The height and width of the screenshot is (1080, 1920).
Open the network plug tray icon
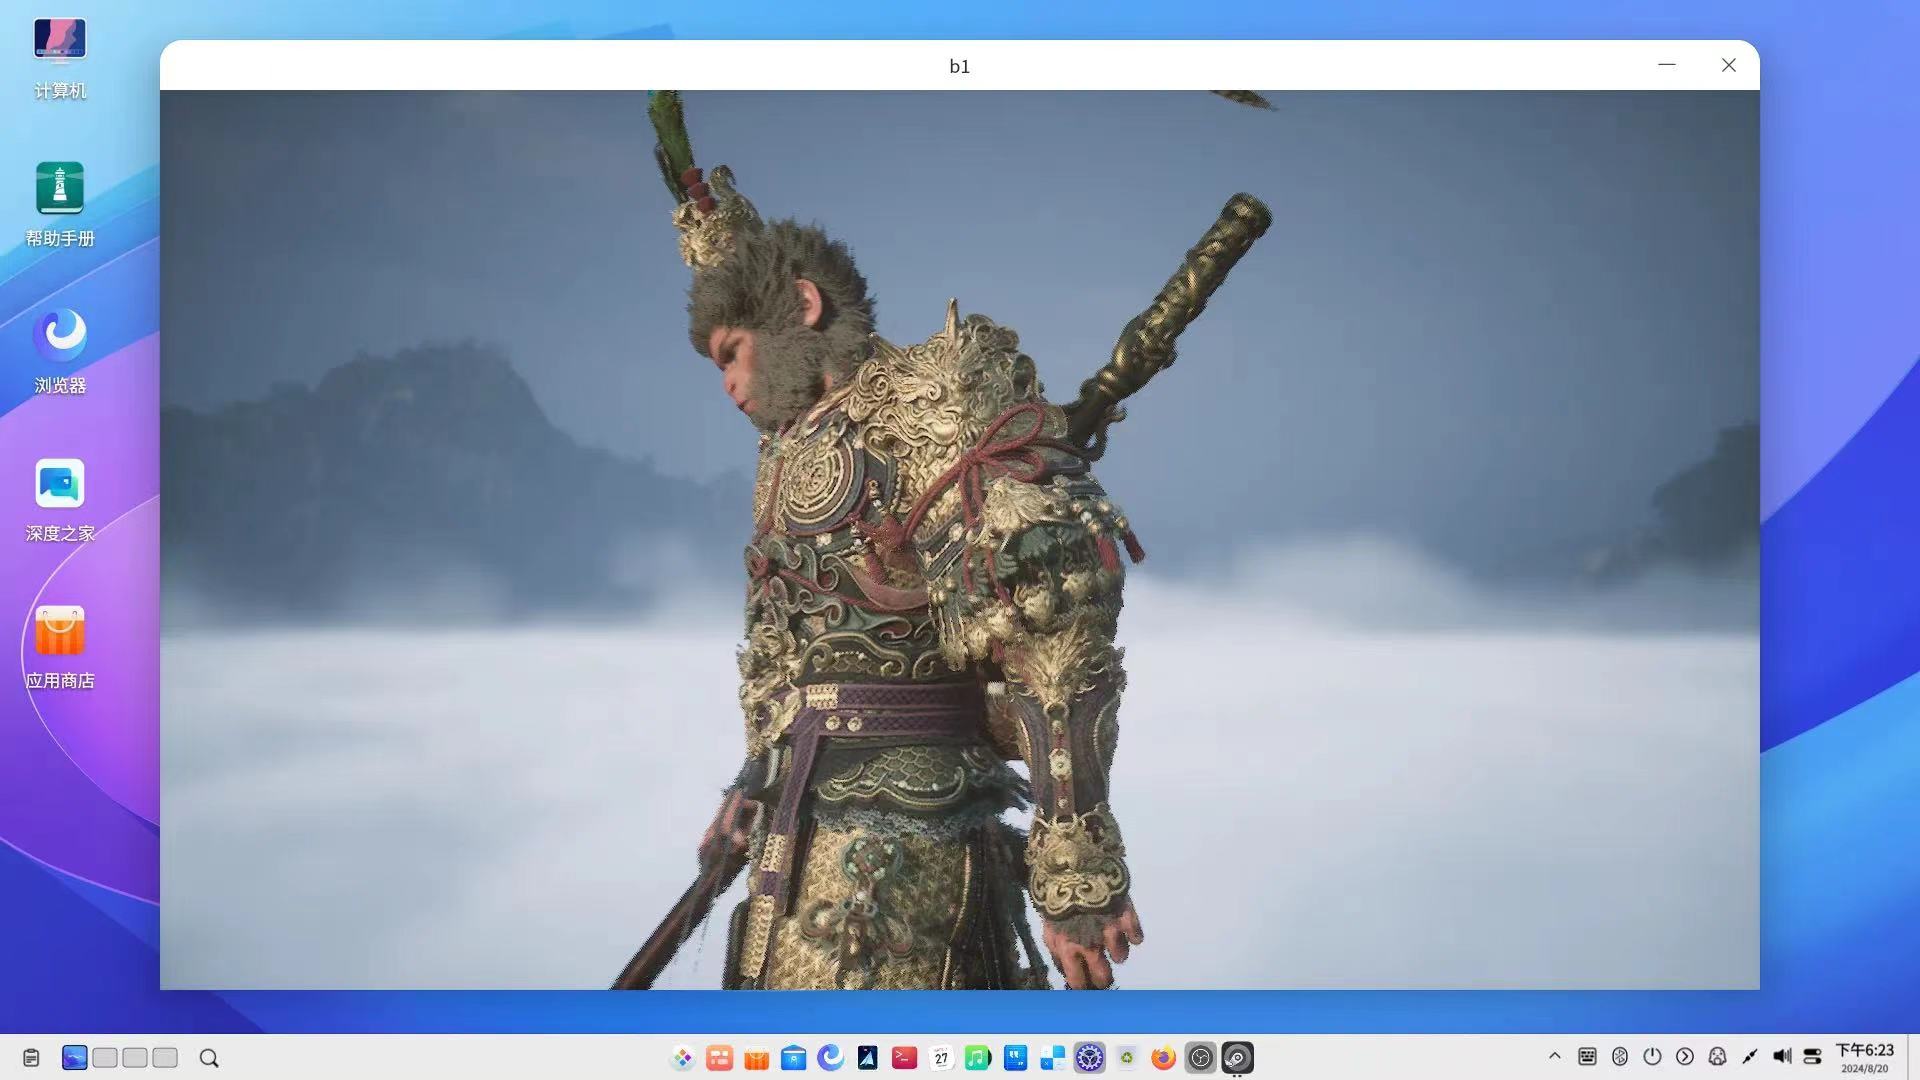point(1750,1057)
